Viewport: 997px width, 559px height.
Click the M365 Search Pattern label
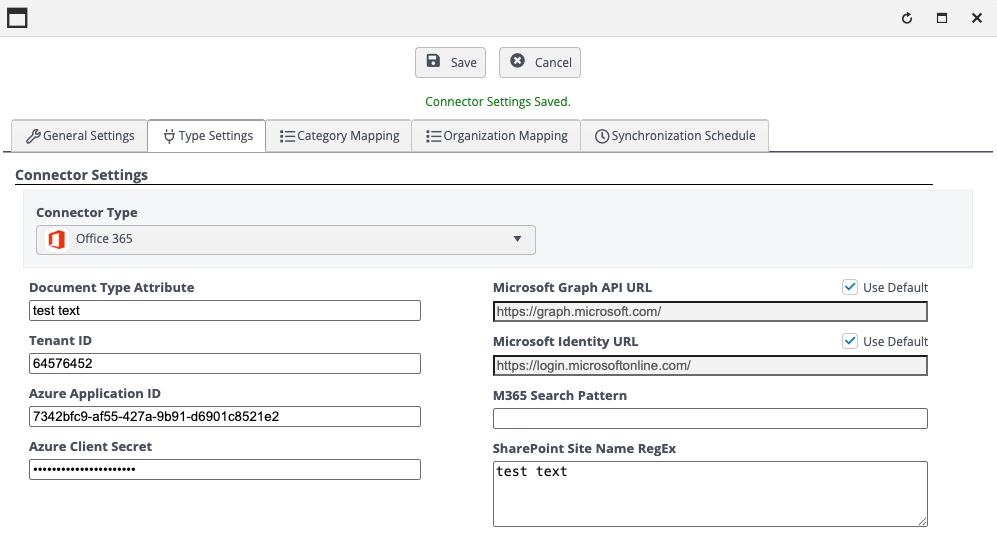click(x=560, y=396)
